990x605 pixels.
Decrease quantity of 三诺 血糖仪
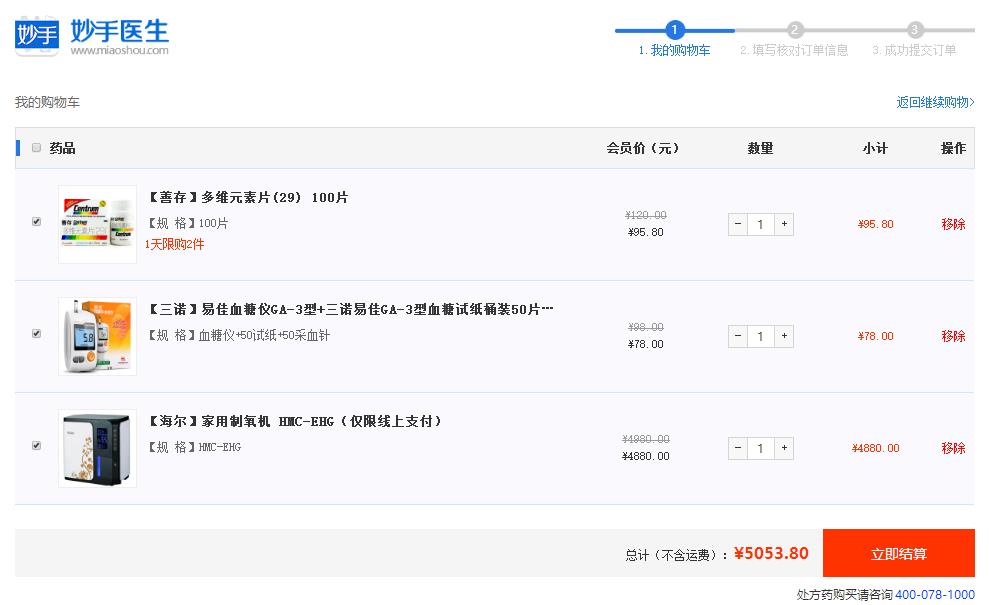coord(737,336)
